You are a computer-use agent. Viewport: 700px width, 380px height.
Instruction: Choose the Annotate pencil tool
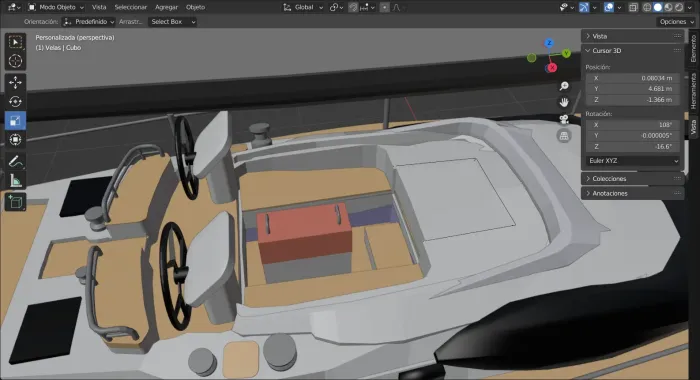(x=15, y=162)
